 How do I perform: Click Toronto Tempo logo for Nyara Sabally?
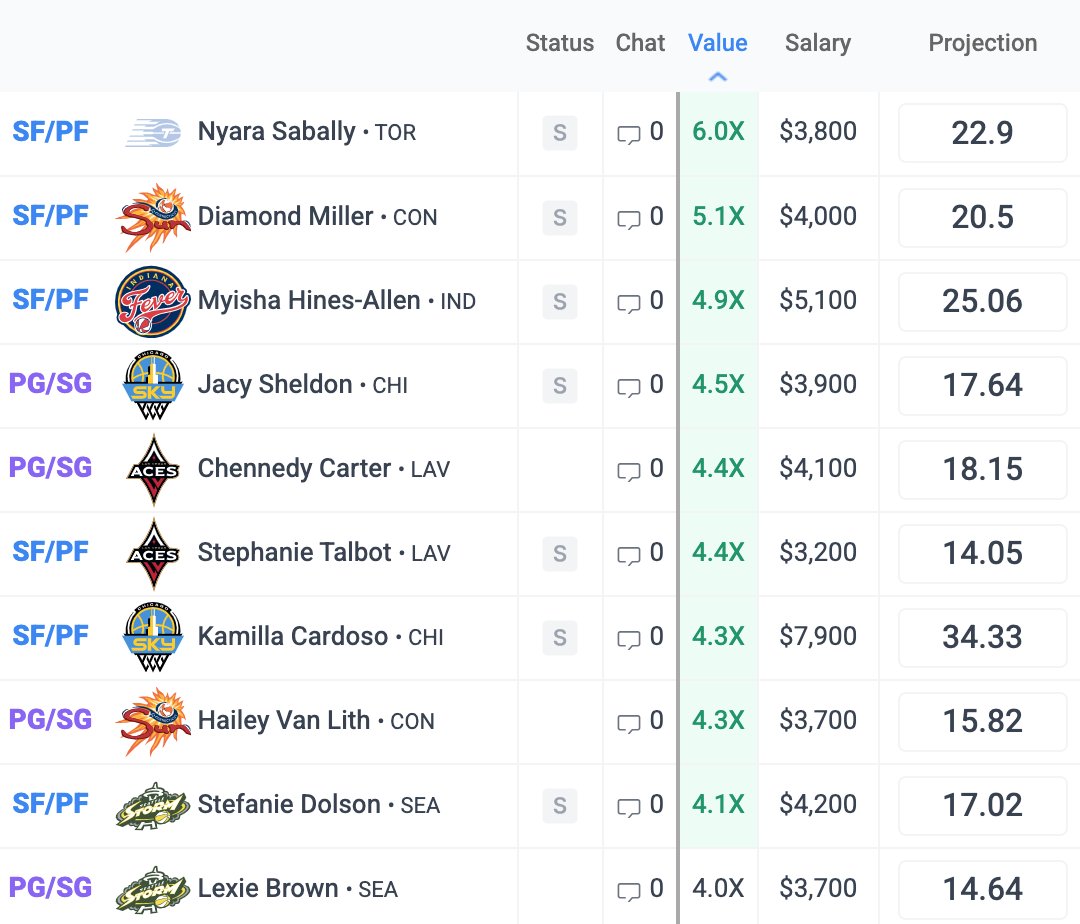(153, 132)
